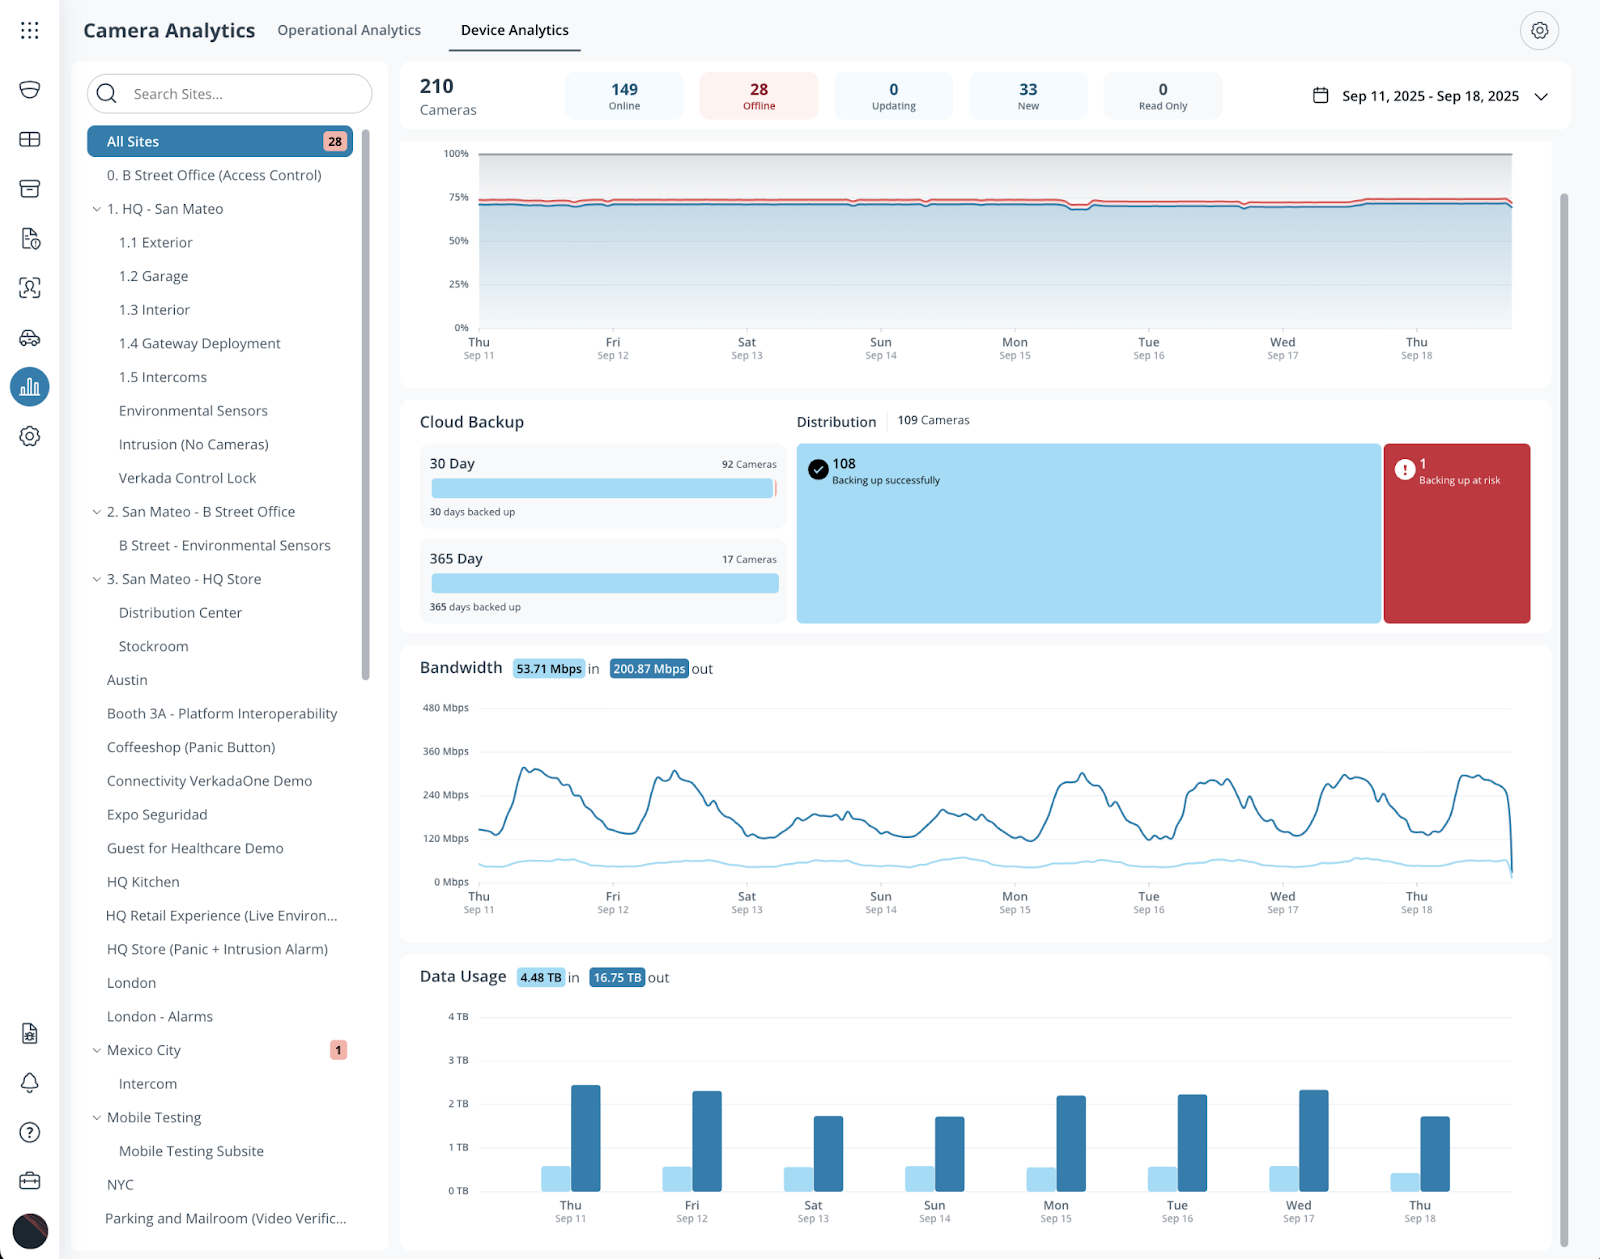The image size is (1600, 1259).
Task: Click the settings gear icon top right
Action: (x=1539, y=31)
